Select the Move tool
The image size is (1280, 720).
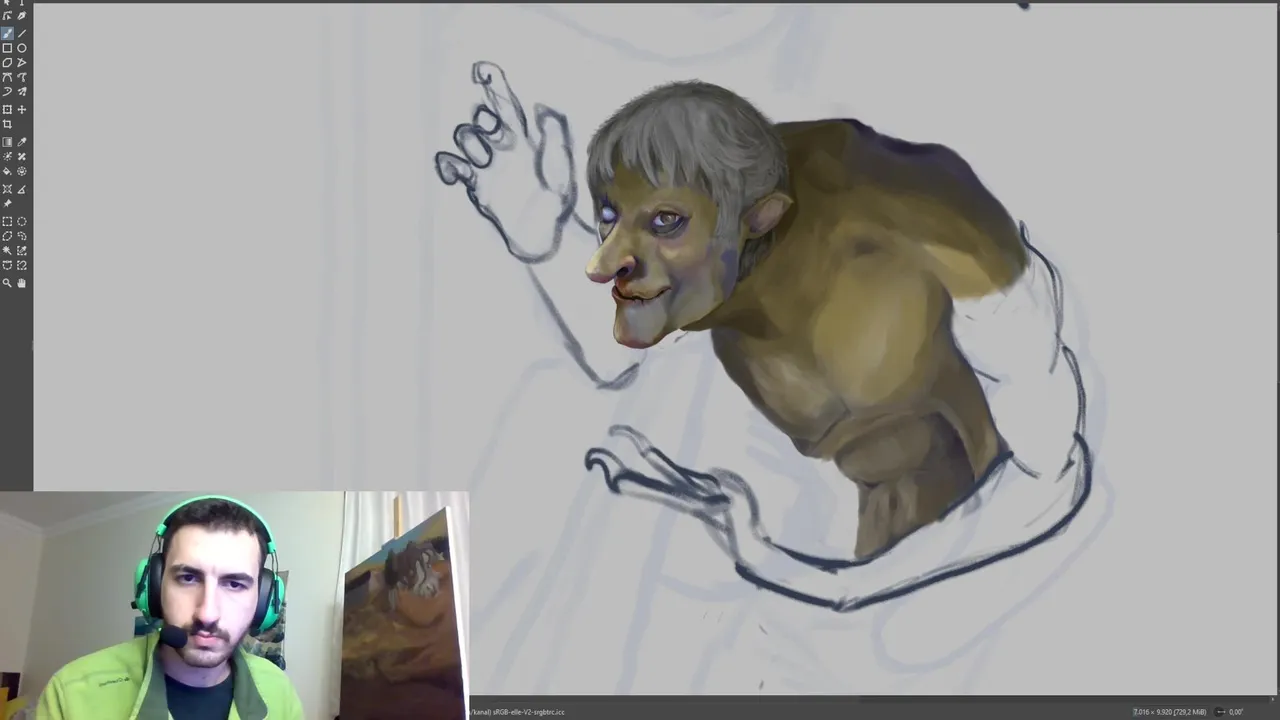coord(21,109)
